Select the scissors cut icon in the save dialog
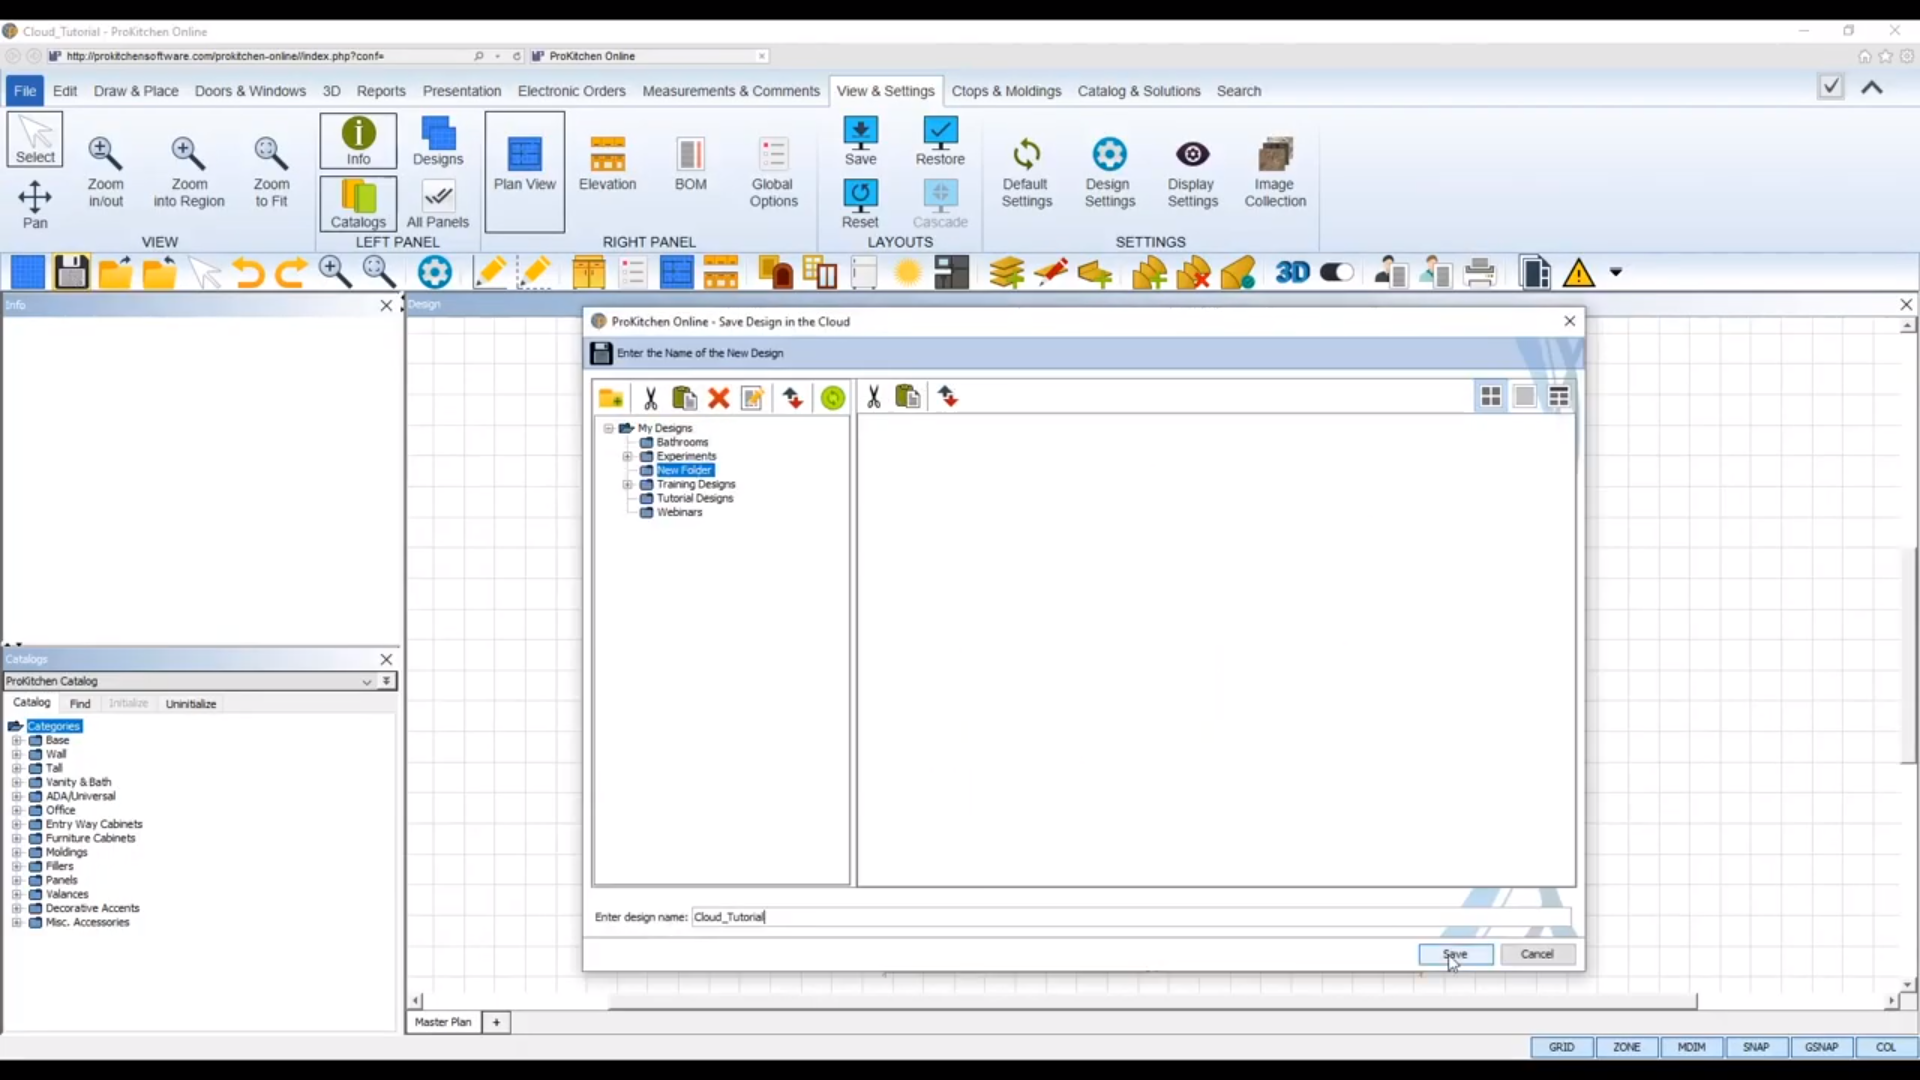The height and width of the screenshot is (1080, 1920). (x=650, y=398)
